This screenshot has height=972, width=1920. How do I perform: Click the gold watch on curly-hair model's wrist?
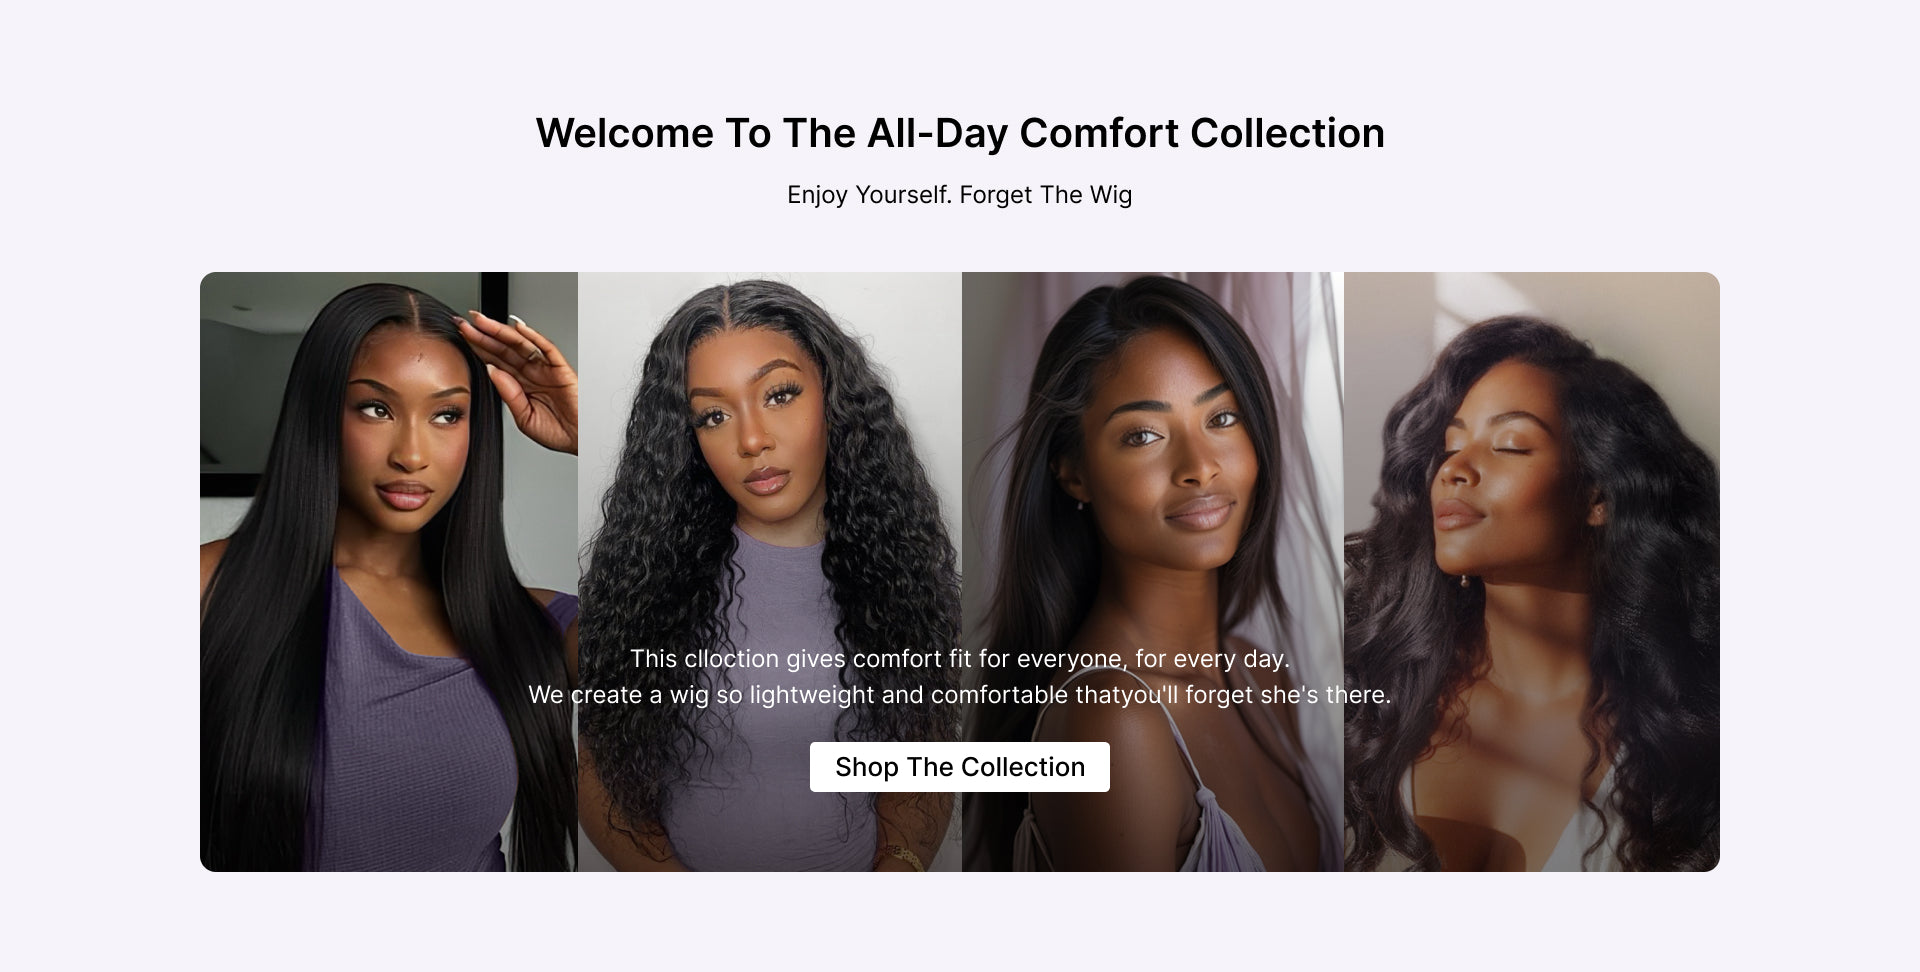[x=900, y=857]
